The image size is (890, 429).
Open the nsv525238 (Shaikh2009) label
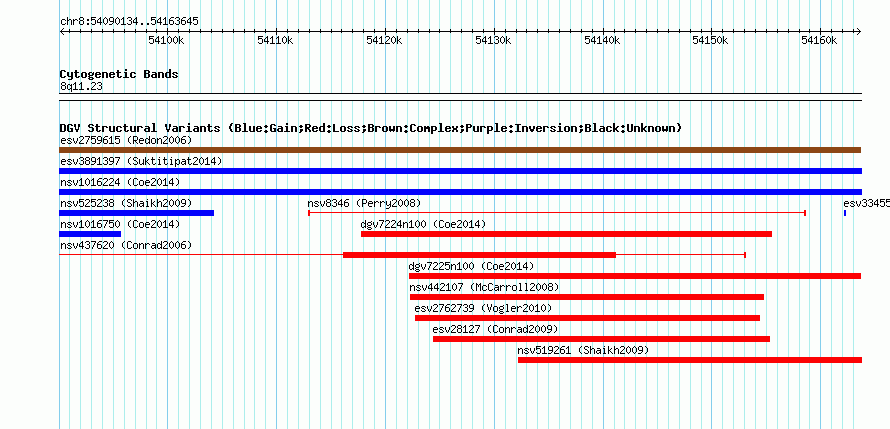click(x=126, y=203)
